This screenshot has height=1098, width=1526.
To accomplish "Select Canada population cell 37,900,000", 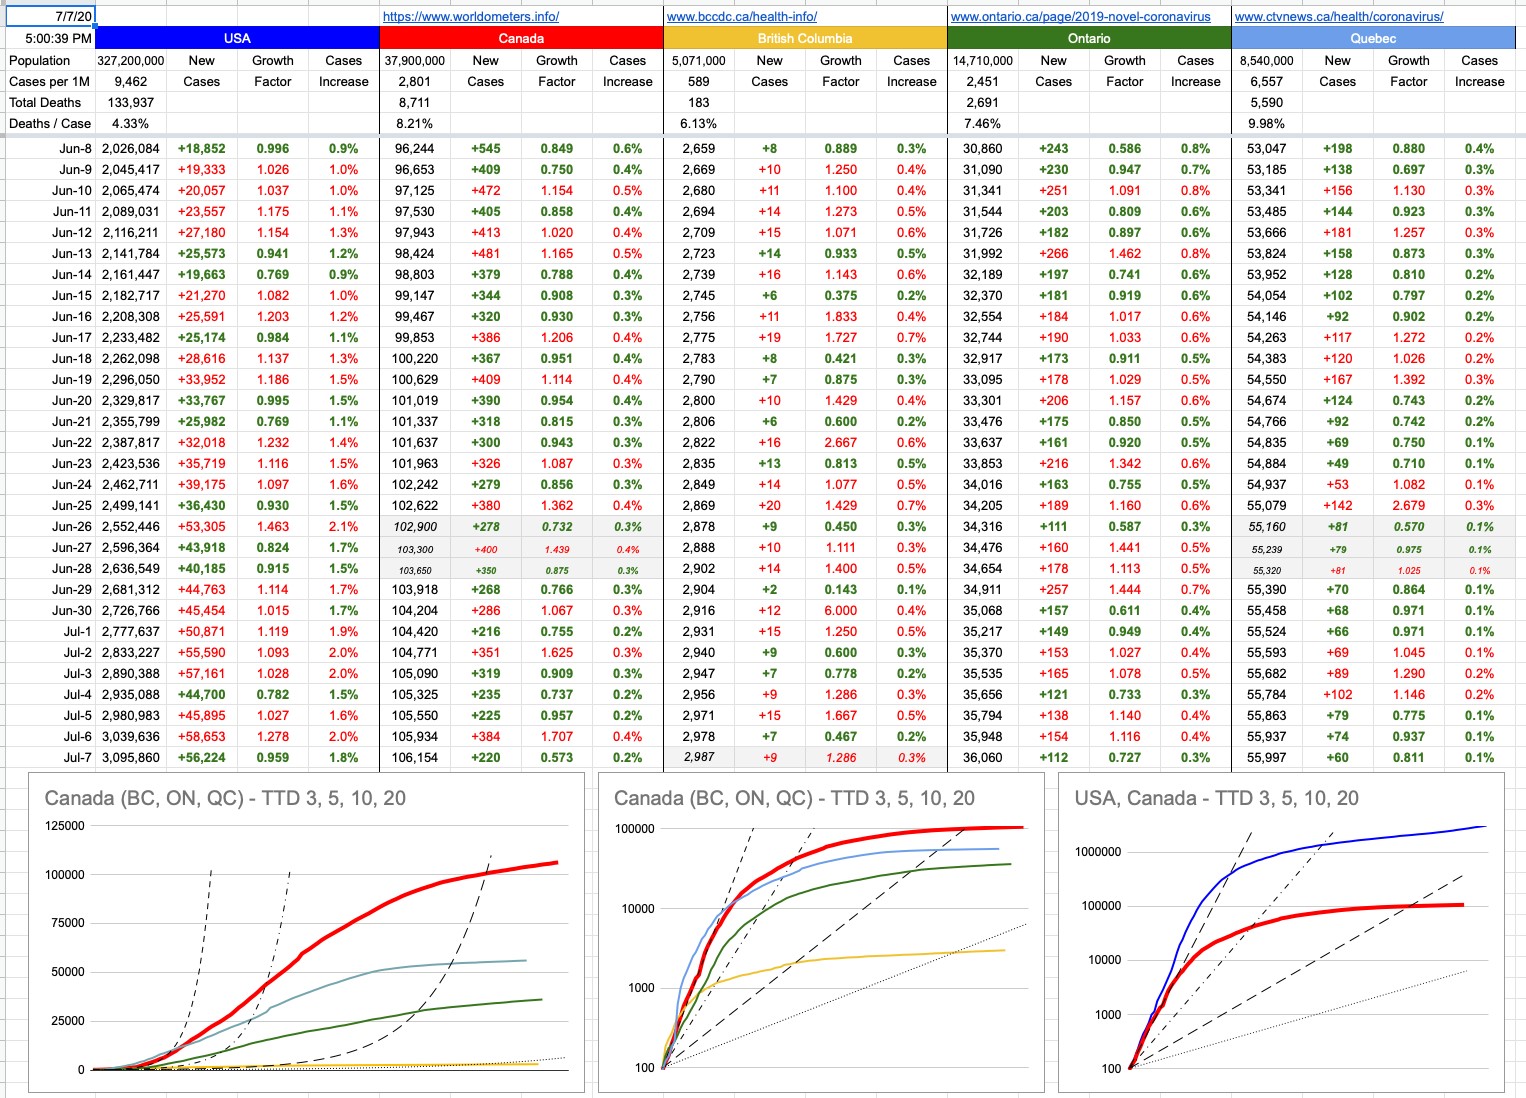I will [x=415, y=60].
